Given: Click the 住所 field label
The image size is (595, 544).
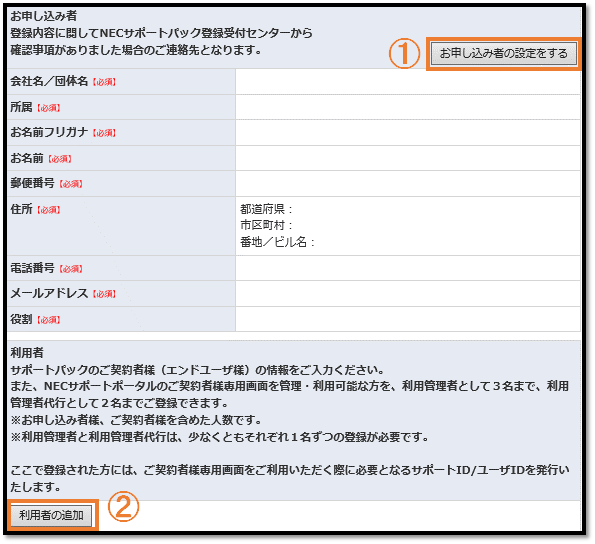Looking at the screenshot, I should pos(21,209).
